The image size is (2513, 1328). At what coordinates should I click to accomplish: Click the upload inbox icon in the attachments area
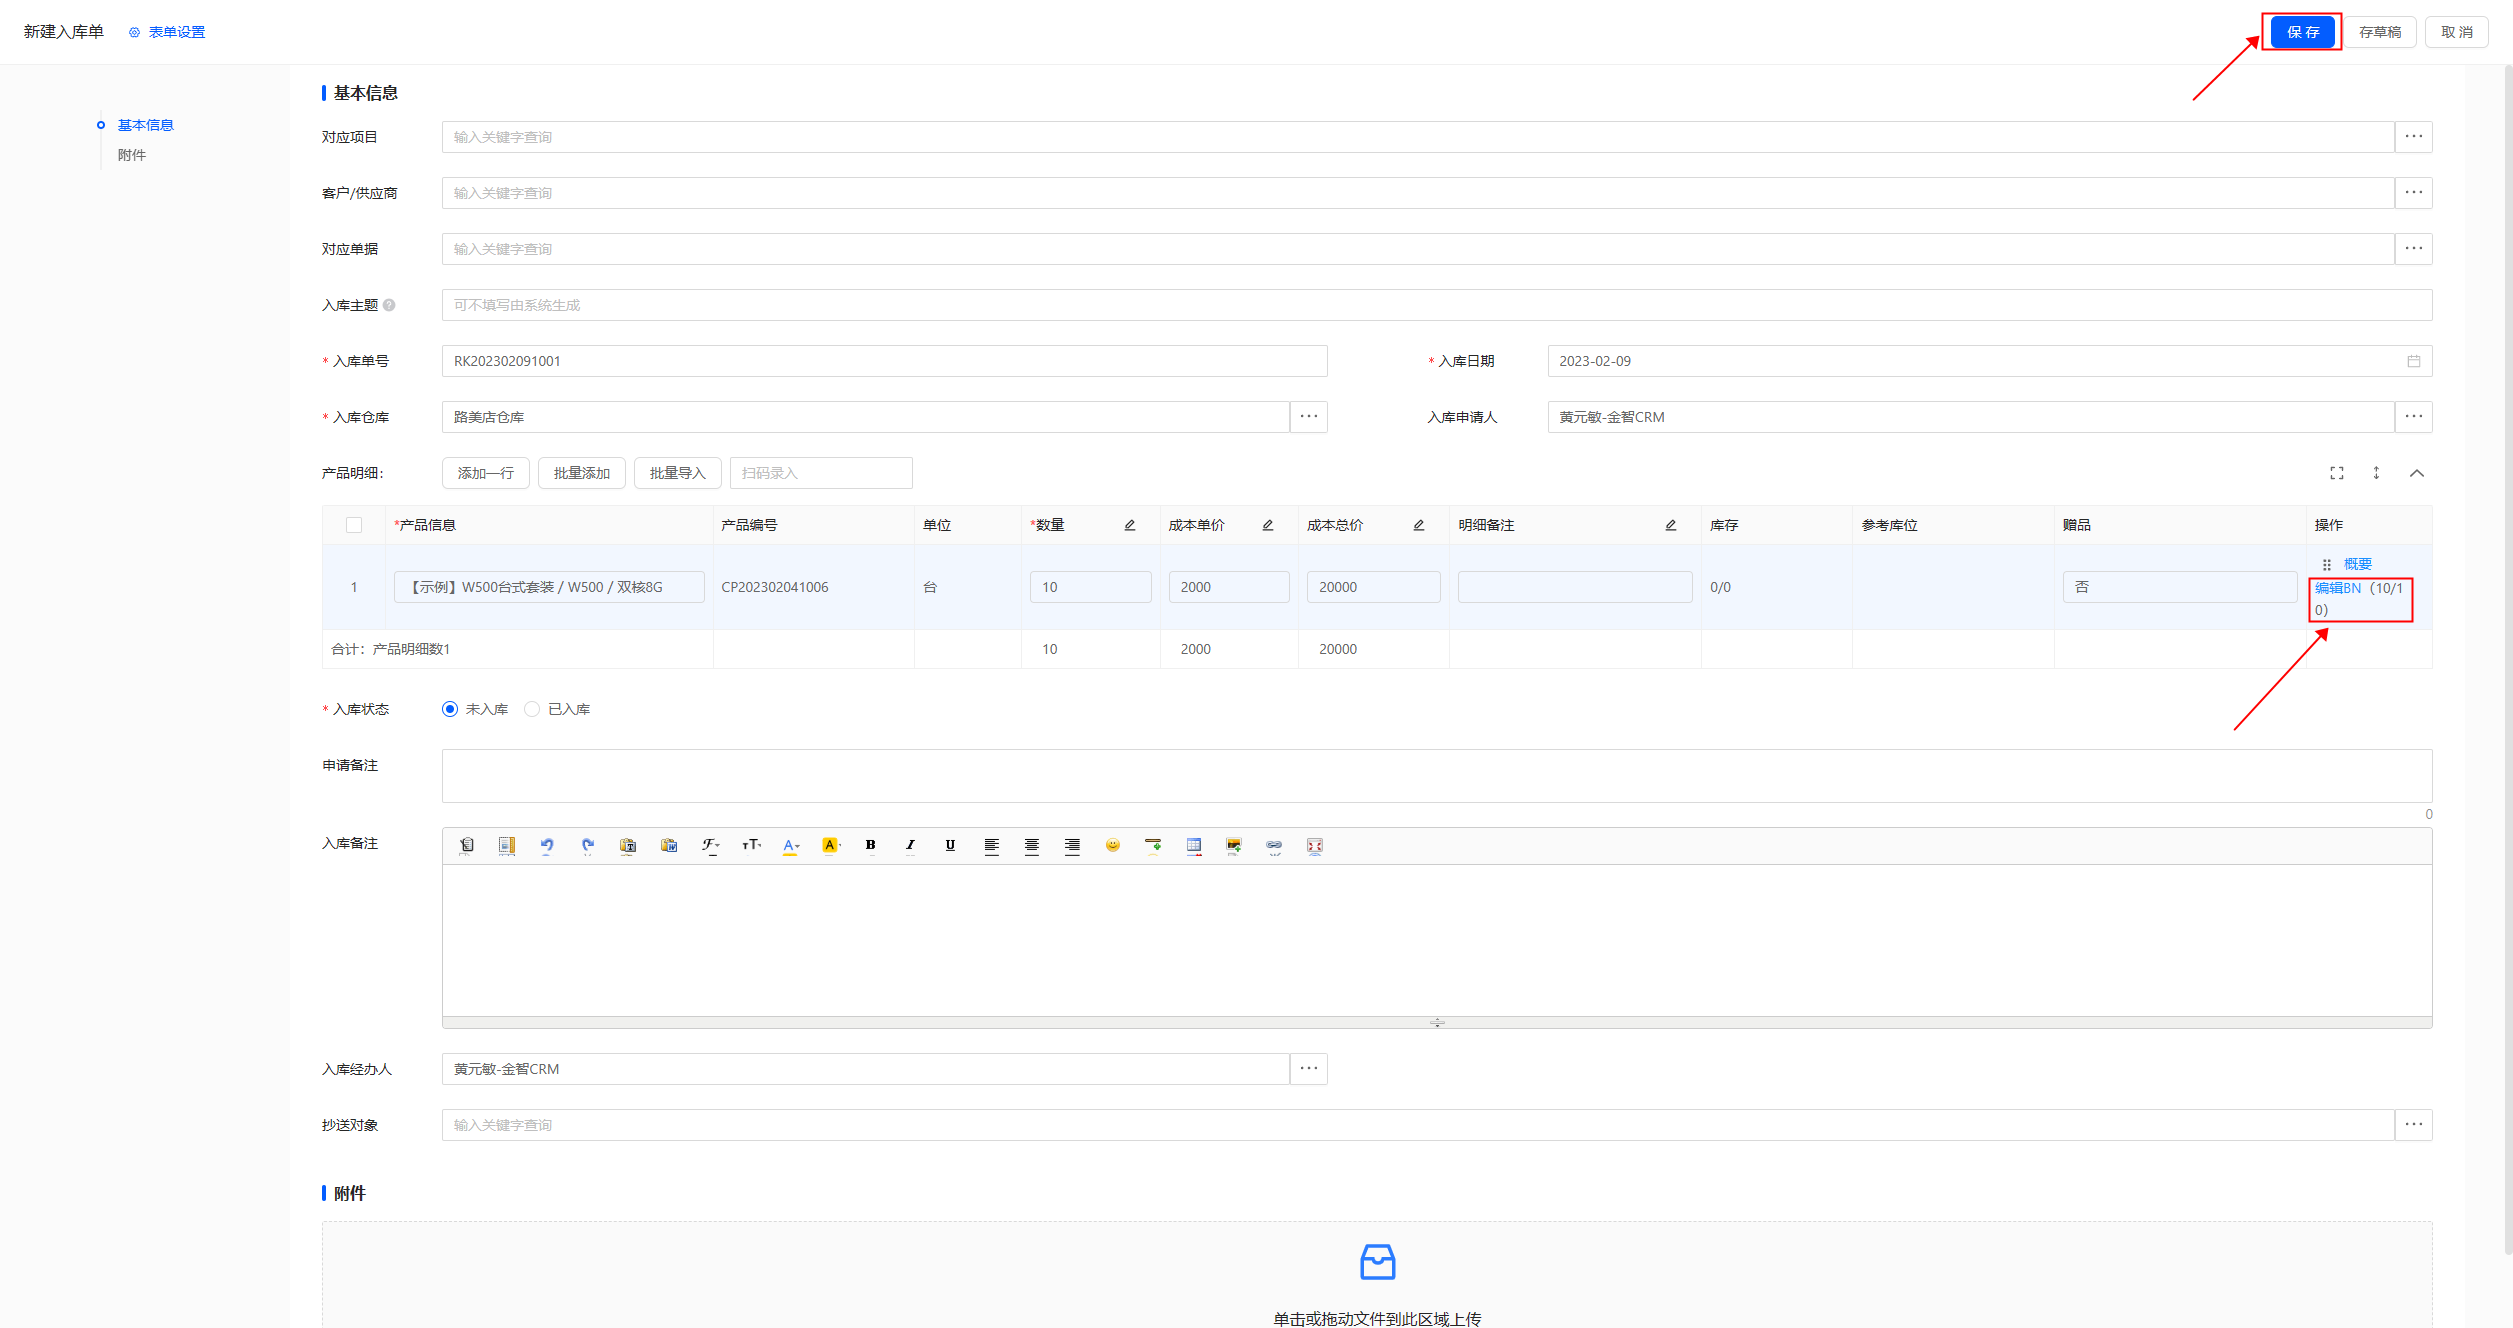pyautogui.click(x=1378, y=1262)
